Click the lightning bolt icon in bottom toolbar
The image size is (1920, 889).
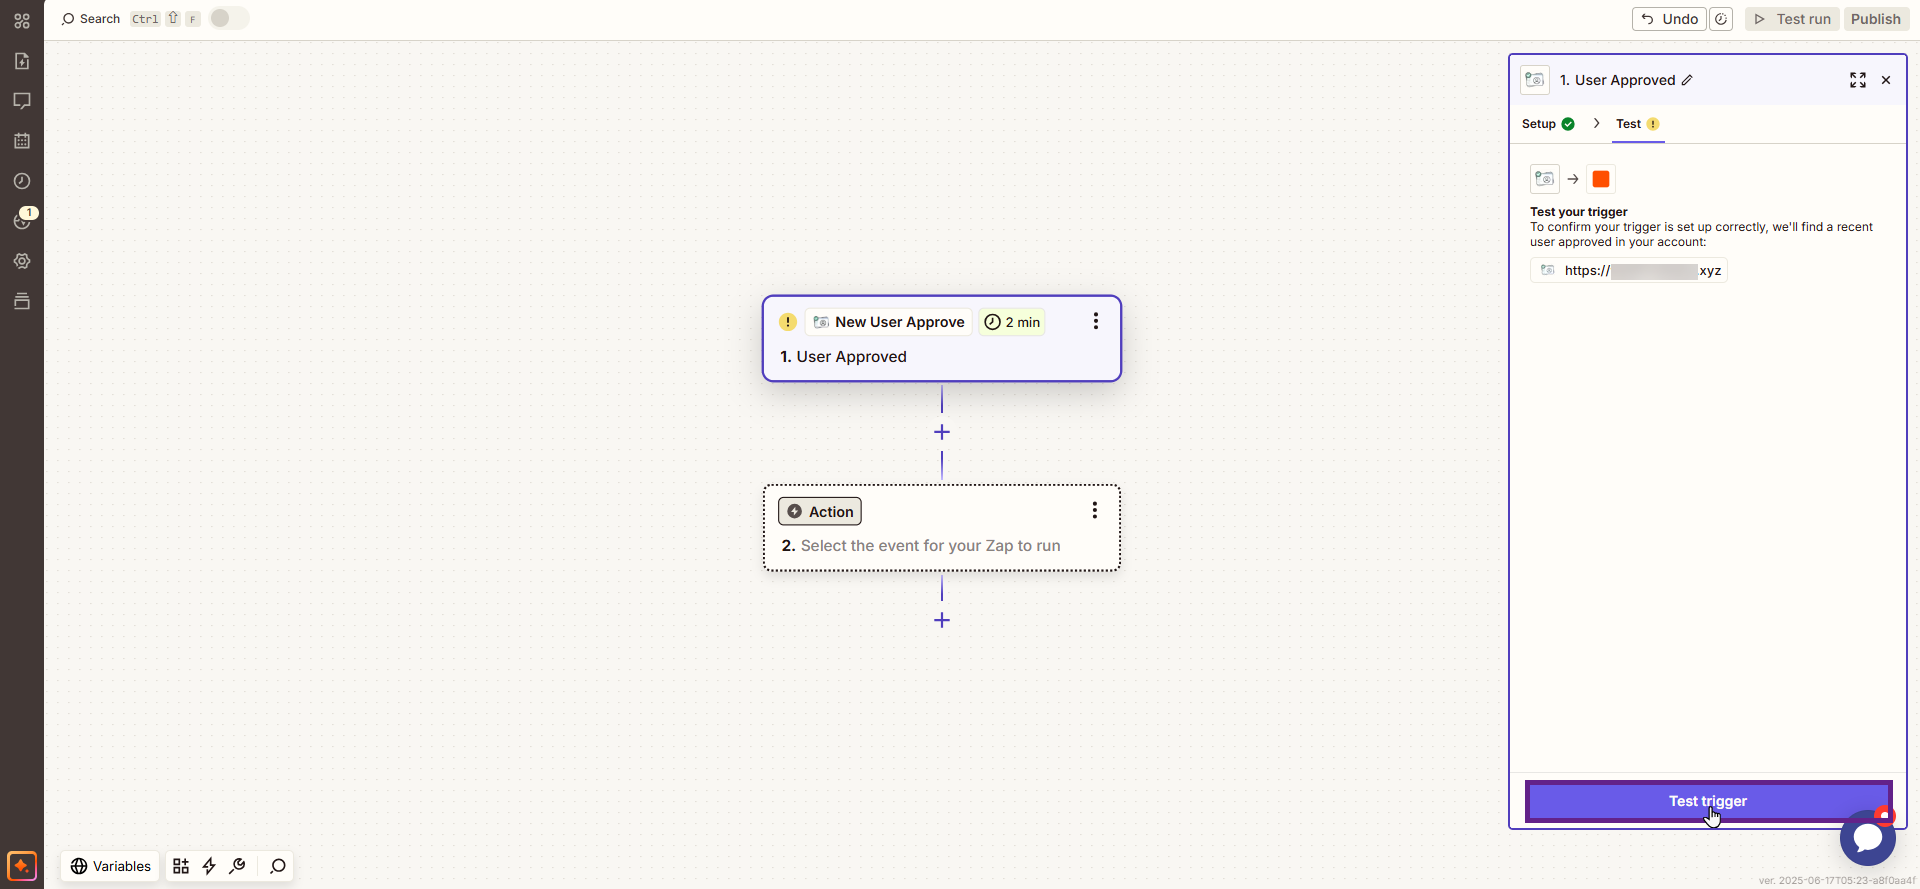click(x=209, y=866)
